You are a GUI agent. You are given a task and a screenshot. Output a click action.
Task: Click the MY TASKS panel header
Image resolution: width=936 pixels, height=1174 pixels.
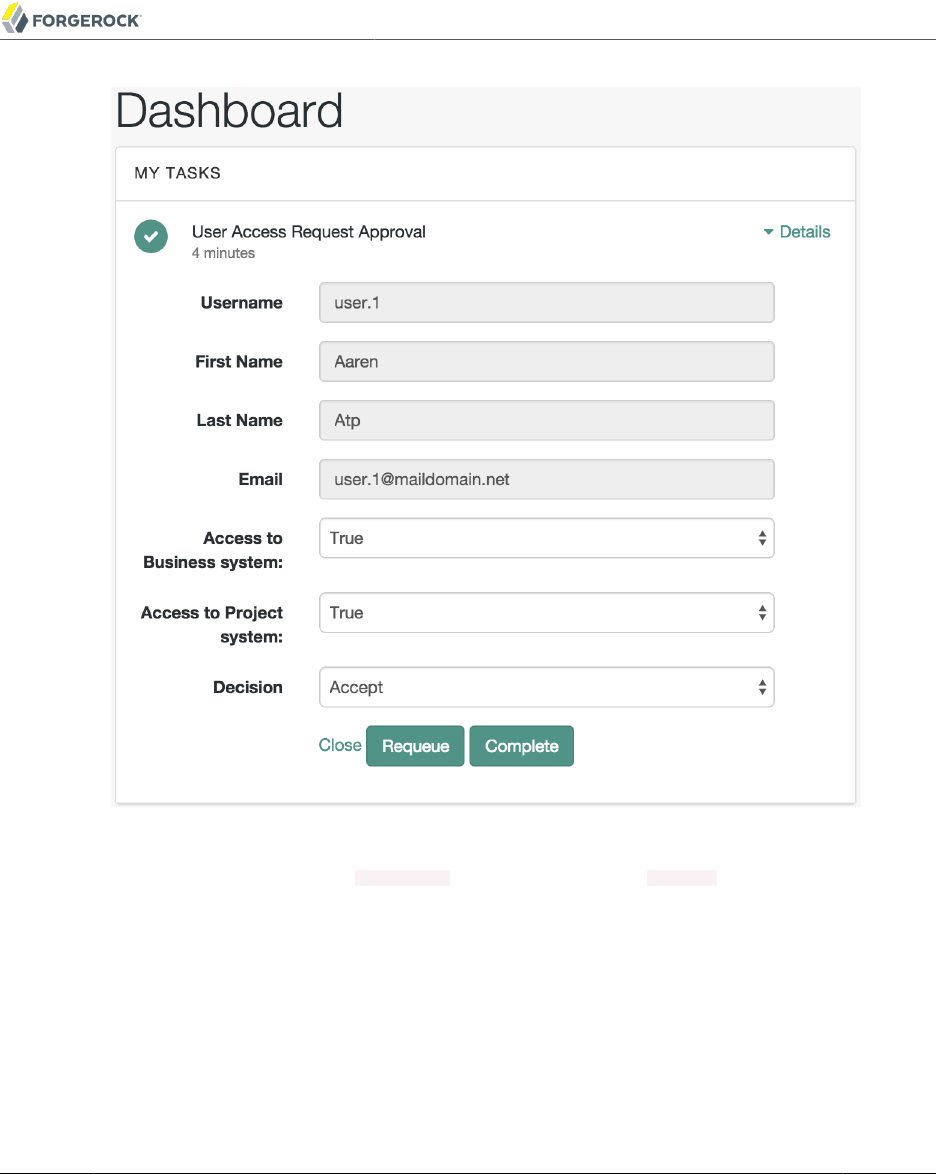(178, 173)
